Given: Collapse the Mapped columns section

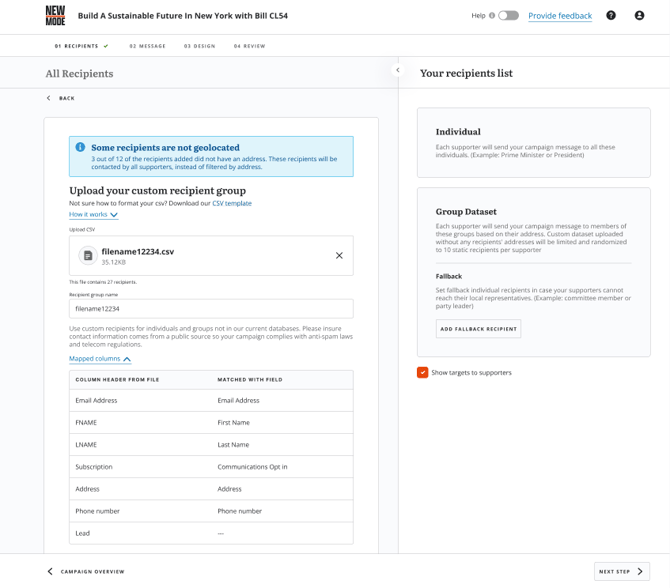Looking at the screenshot, I should [100, 358].
